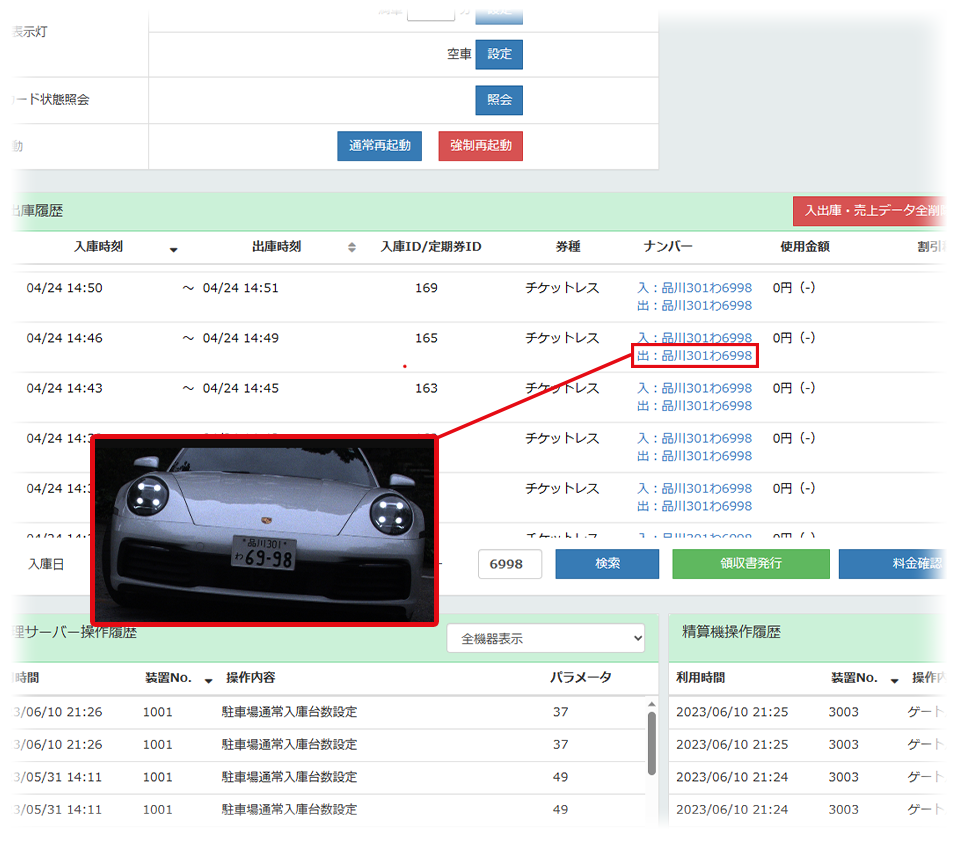Select entry time 04/24 14:46
Viewport: 960px width, 843px height.
[x=64, y=338]
